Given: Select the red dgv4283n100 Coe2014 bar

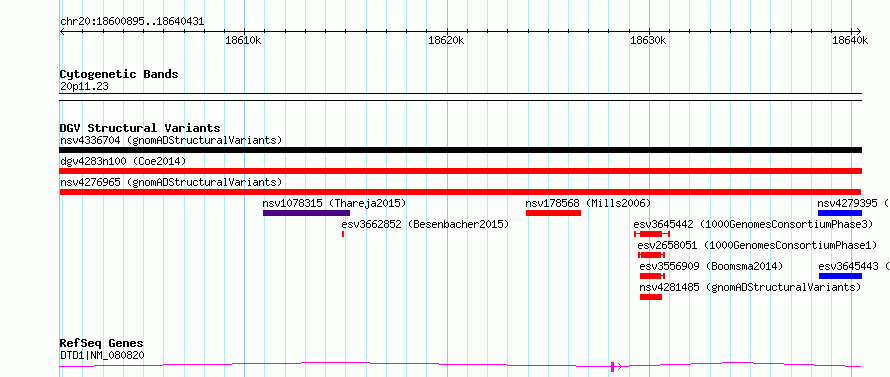Looking at the screenshot, I should tap(460, 171).
